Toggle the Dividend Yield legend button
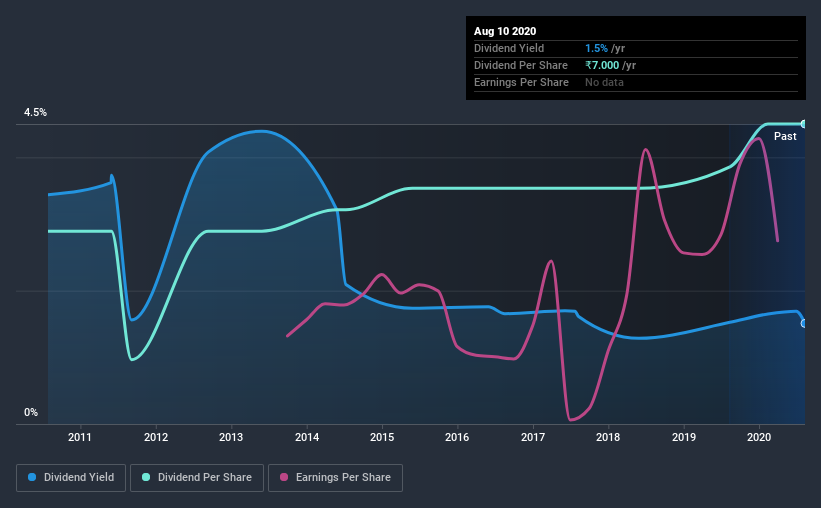The height and width of the screenshot is (508, 821). click(x=71, y=478)
